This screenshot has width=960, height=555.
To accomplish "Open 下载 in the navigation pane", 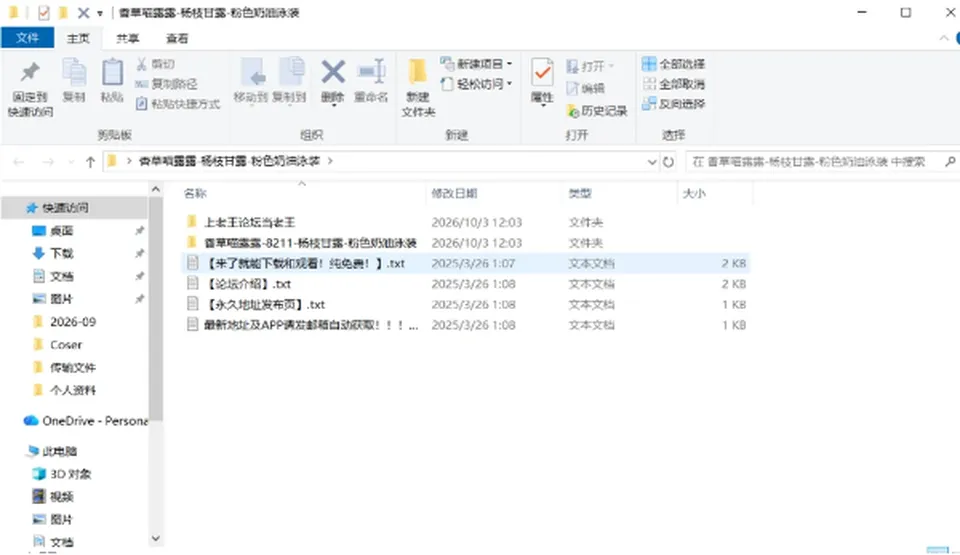I will coord(61,254).
